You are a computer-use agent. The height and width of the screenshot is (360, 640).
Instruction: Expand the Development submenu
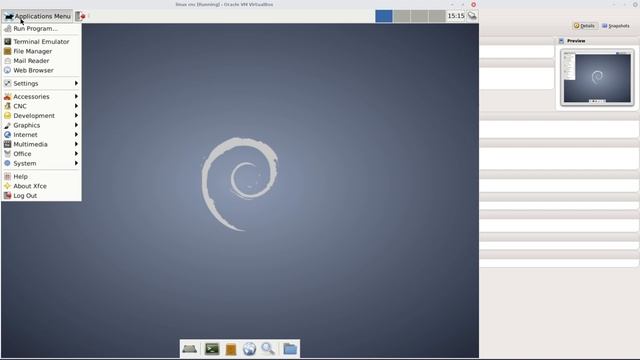(x=41, y=116)
